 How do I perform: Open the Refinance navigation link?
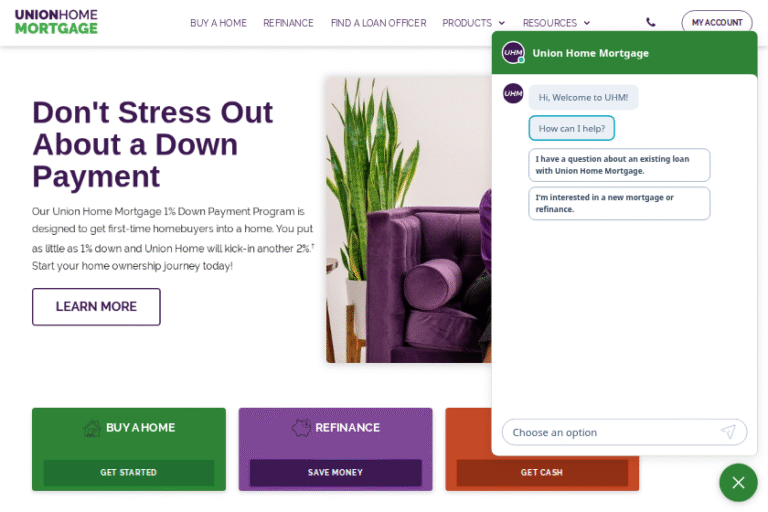(288, 23)
